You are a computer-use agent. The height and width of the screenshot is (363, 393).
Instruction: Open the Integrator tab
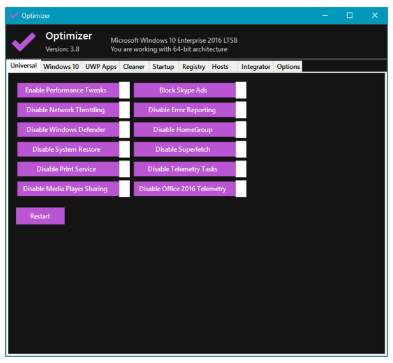click(256, 67)
